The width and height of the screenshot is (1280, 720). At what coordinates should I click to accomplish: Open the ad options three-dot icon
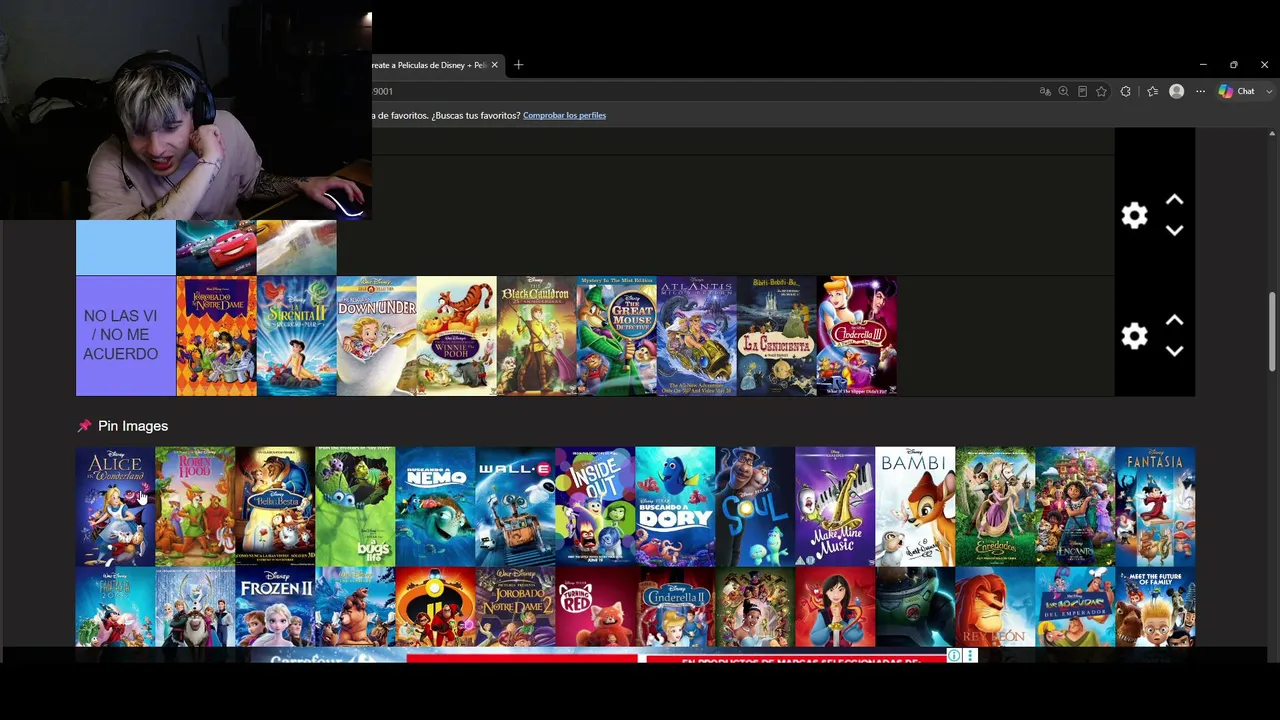[x=970, y=656]
